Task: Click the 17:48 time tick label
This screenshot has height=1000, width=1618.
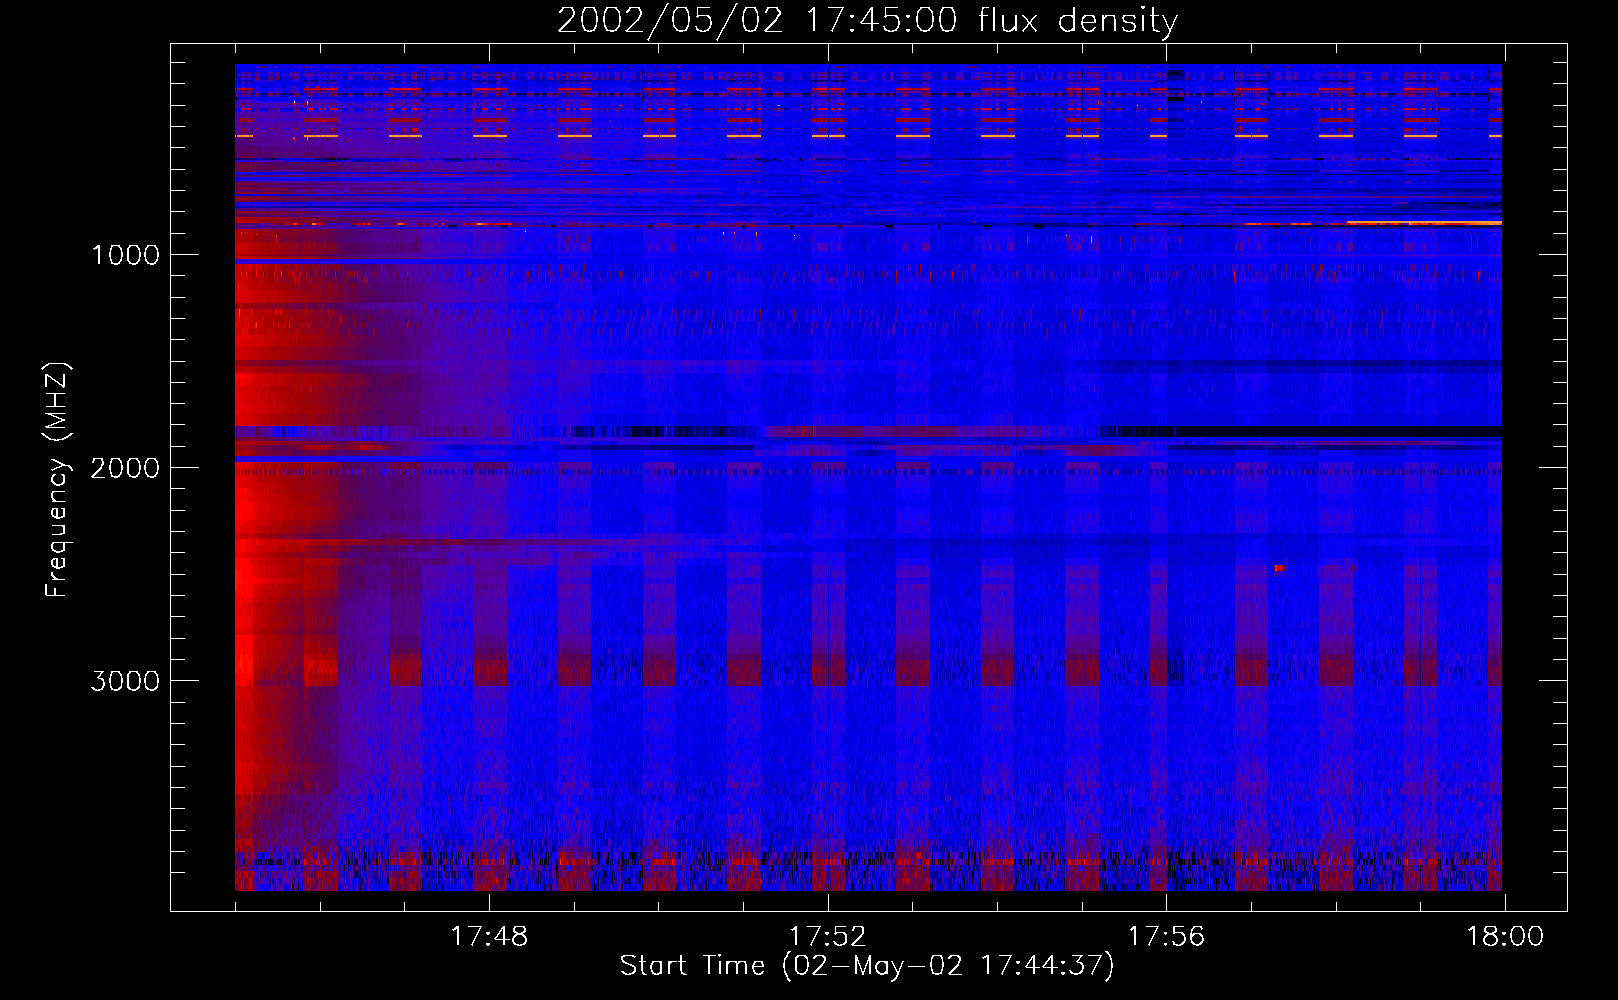Action: tap(489, 937)
